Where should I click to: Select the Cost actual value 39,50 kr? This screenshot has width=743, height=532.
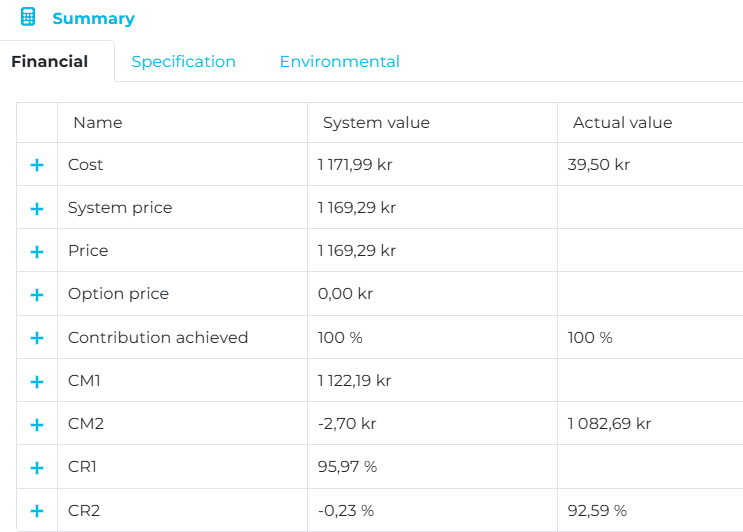(x=598, y=165)
